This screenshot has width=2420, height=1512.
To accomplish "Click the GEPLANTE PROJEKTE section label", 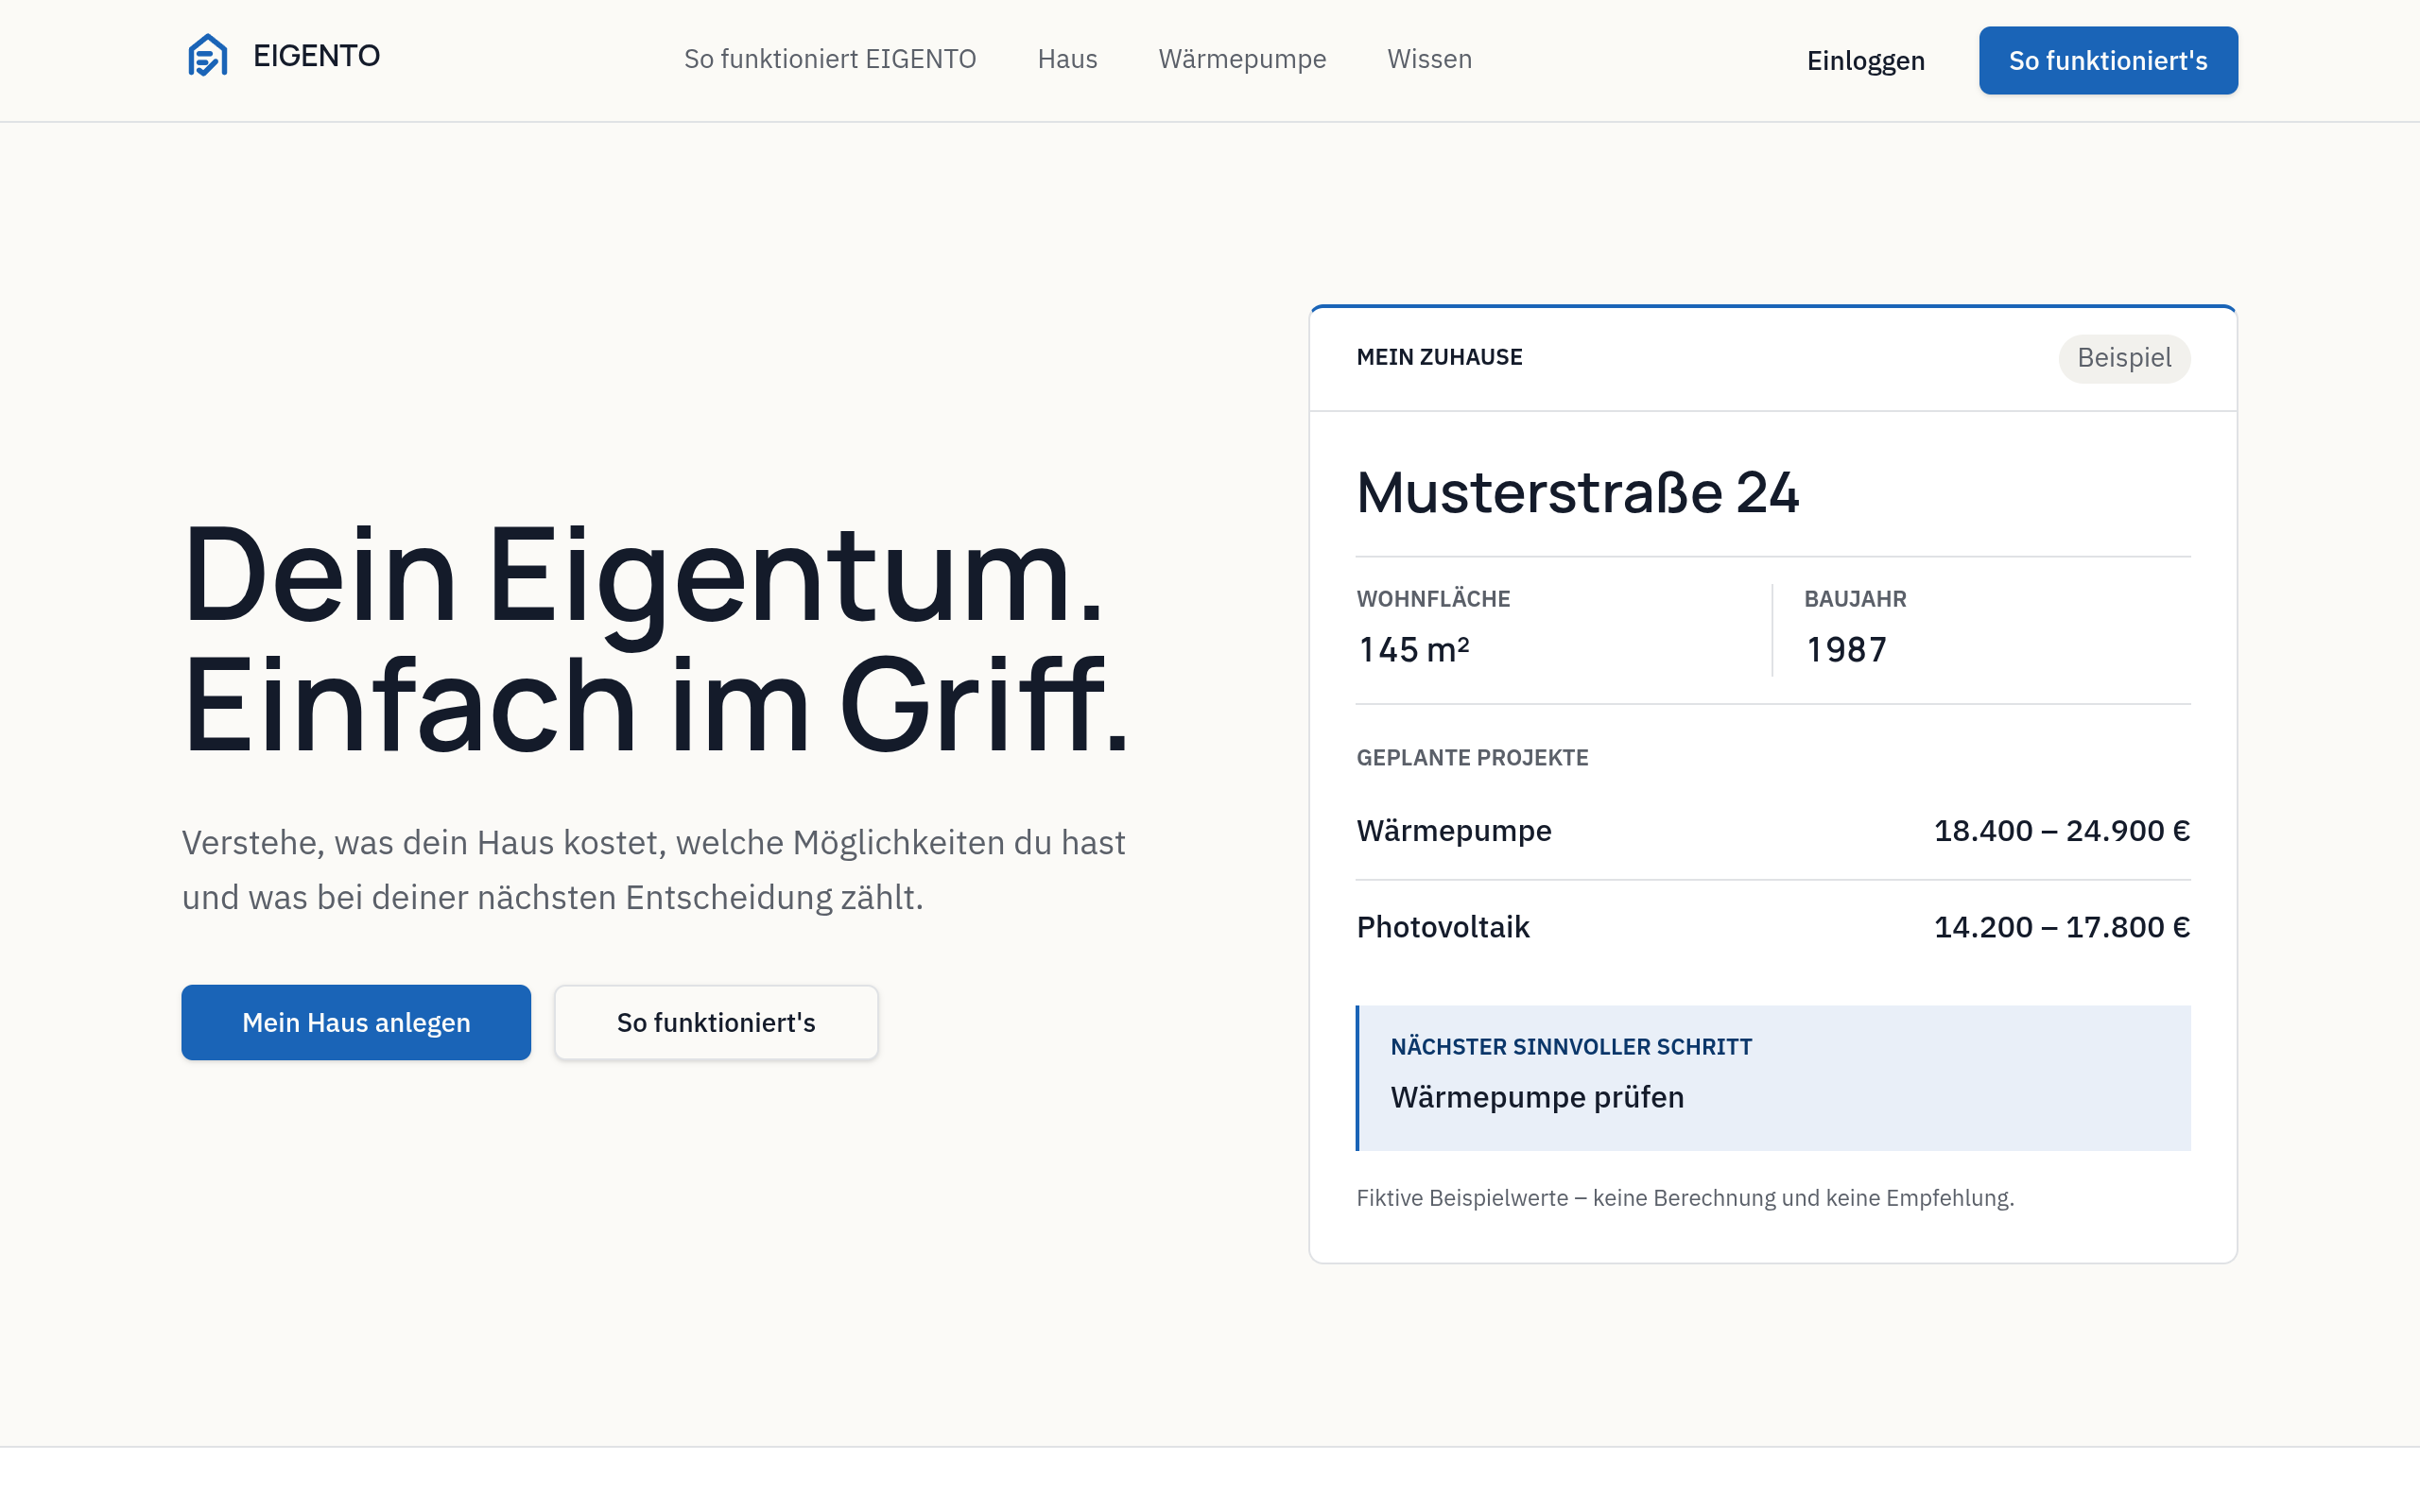I will (x=1472, y=758).
